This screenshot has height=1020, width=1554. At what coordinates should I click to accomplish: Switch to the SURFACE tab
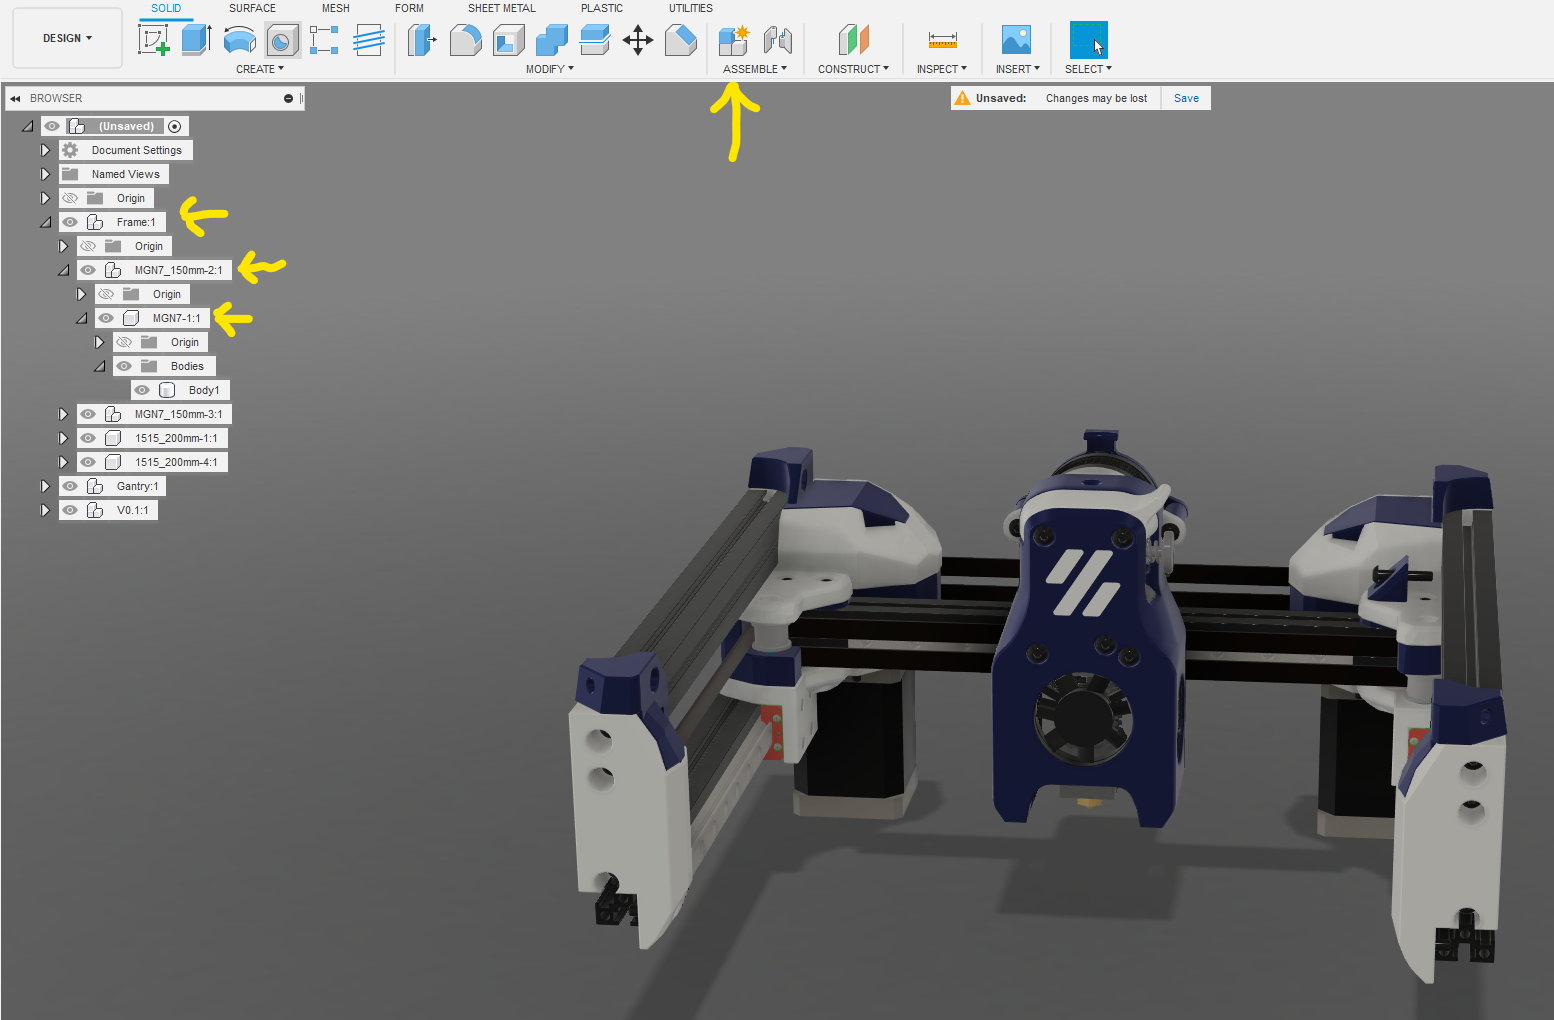click(252, 8)
